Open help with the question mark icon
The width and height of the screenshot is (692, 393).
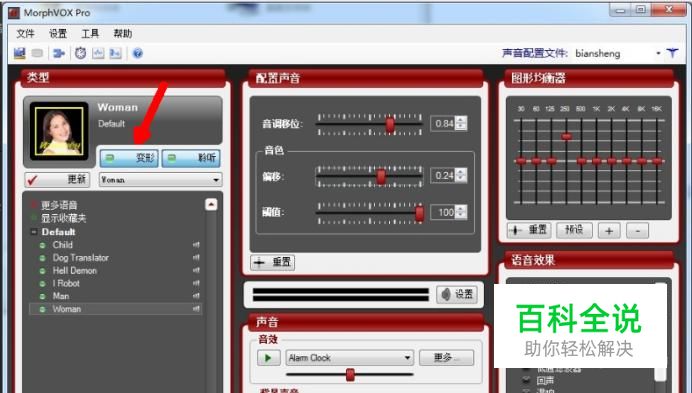click(x=138, y=53)
